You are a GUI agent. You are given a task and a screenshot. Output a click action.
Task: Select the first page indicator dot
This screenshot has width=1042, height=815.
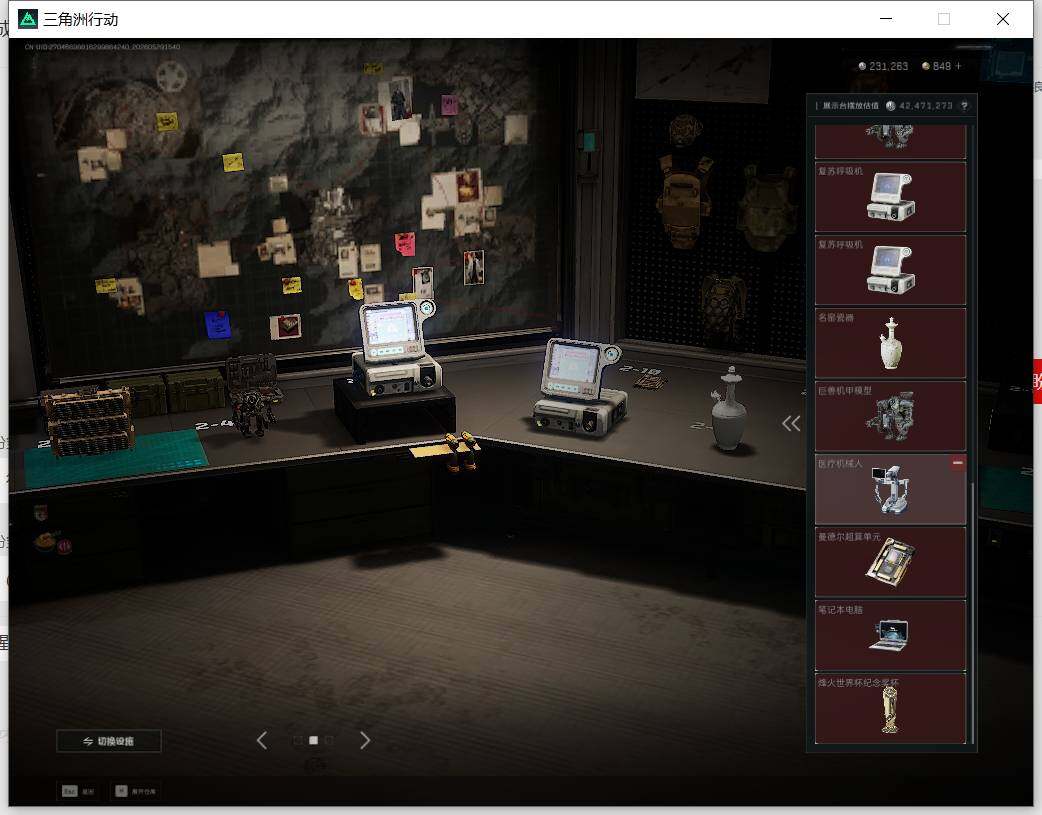(x=298, y=740)
